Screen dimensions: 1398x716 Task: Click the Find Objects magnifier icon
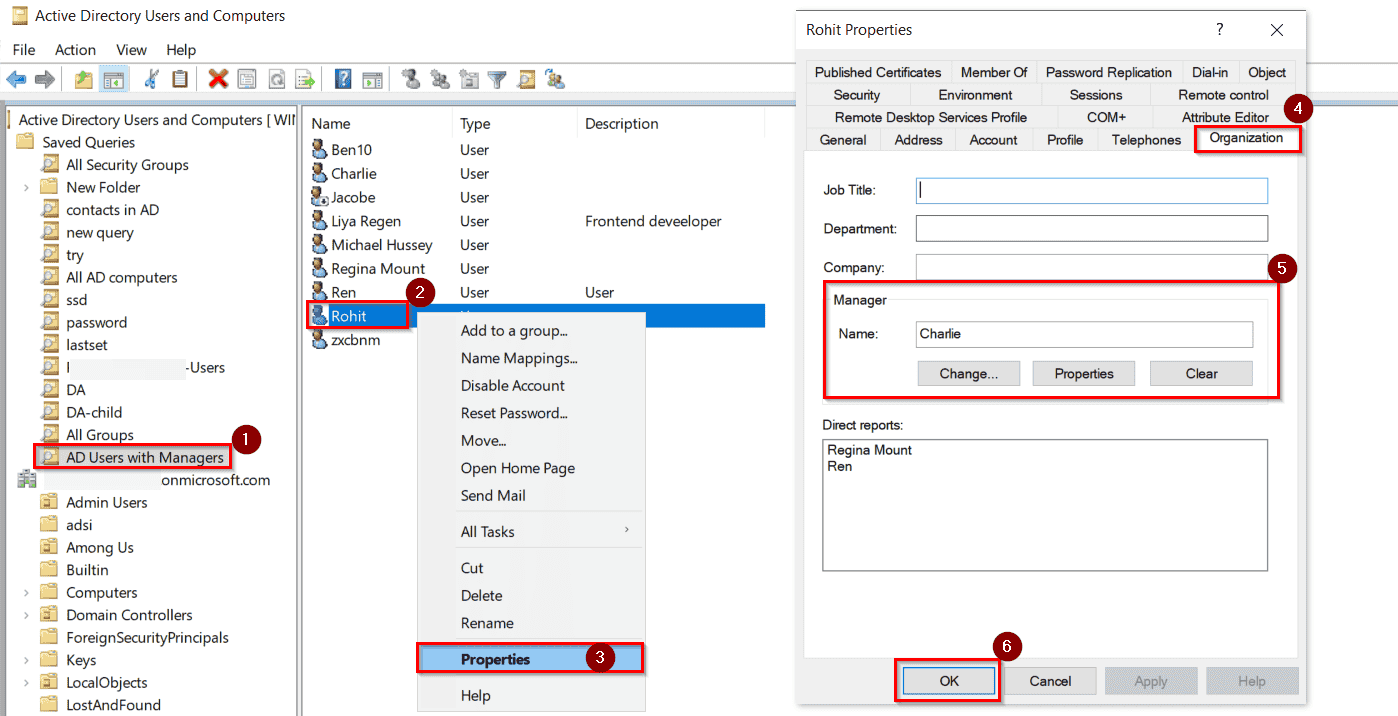coord(526,79)
